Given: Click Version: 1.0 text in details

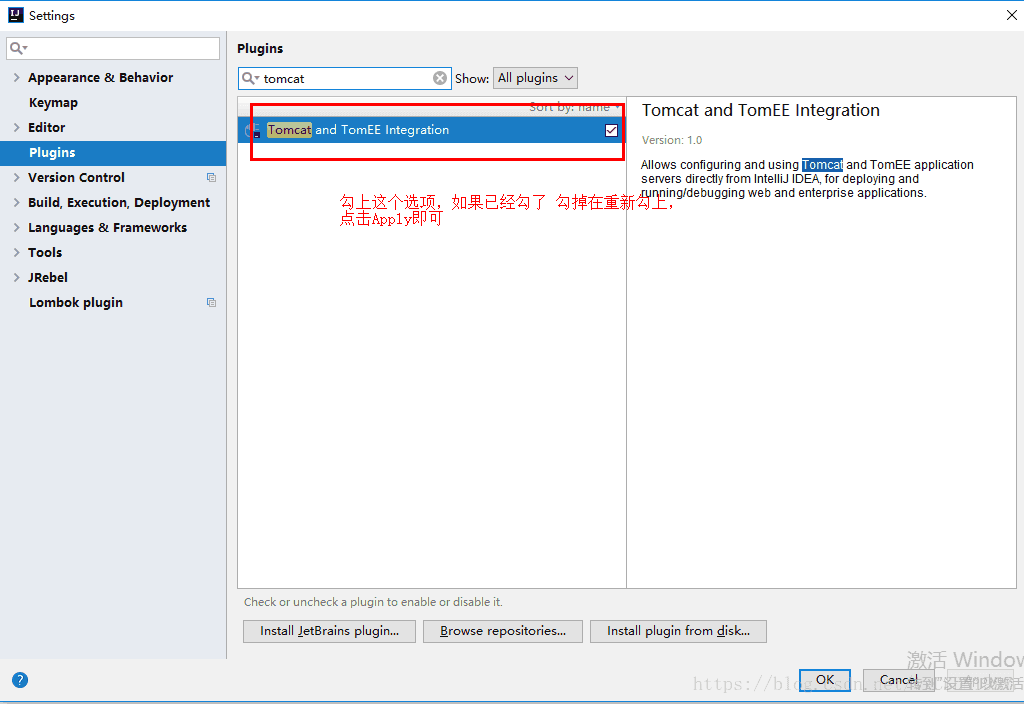Looking at the screenshot, I should (x=672, y=140).
